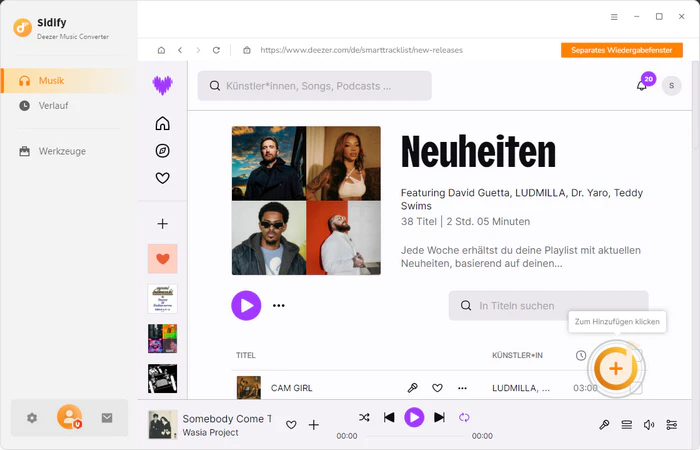The width and height of the screenshot is (700, 450).
Task: Sort by KÜNSTLER*IN column header
Action: pos(517,355)
